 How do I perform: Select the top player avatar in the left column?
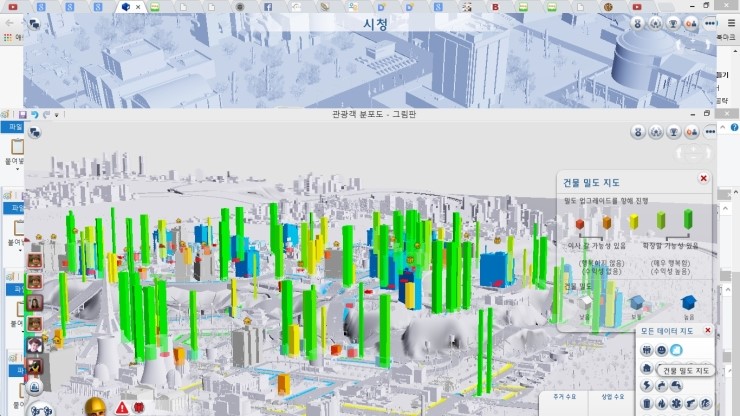point(34,261)
